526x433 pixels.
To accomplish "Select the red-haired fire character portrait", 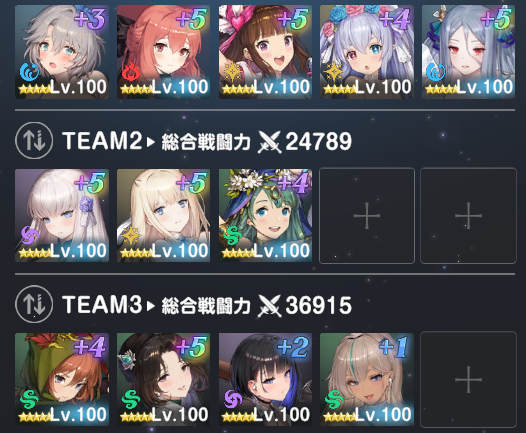I will (163, 52).
